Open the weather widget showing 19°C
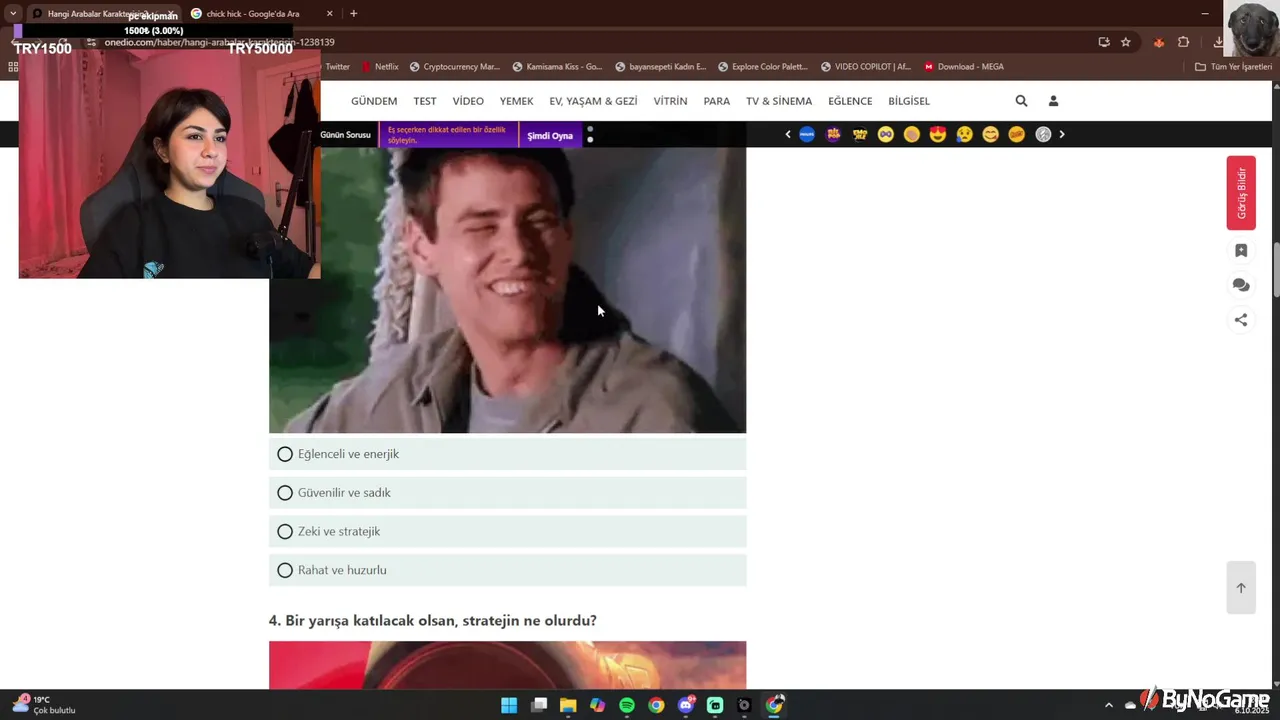 tap(44, 705)
